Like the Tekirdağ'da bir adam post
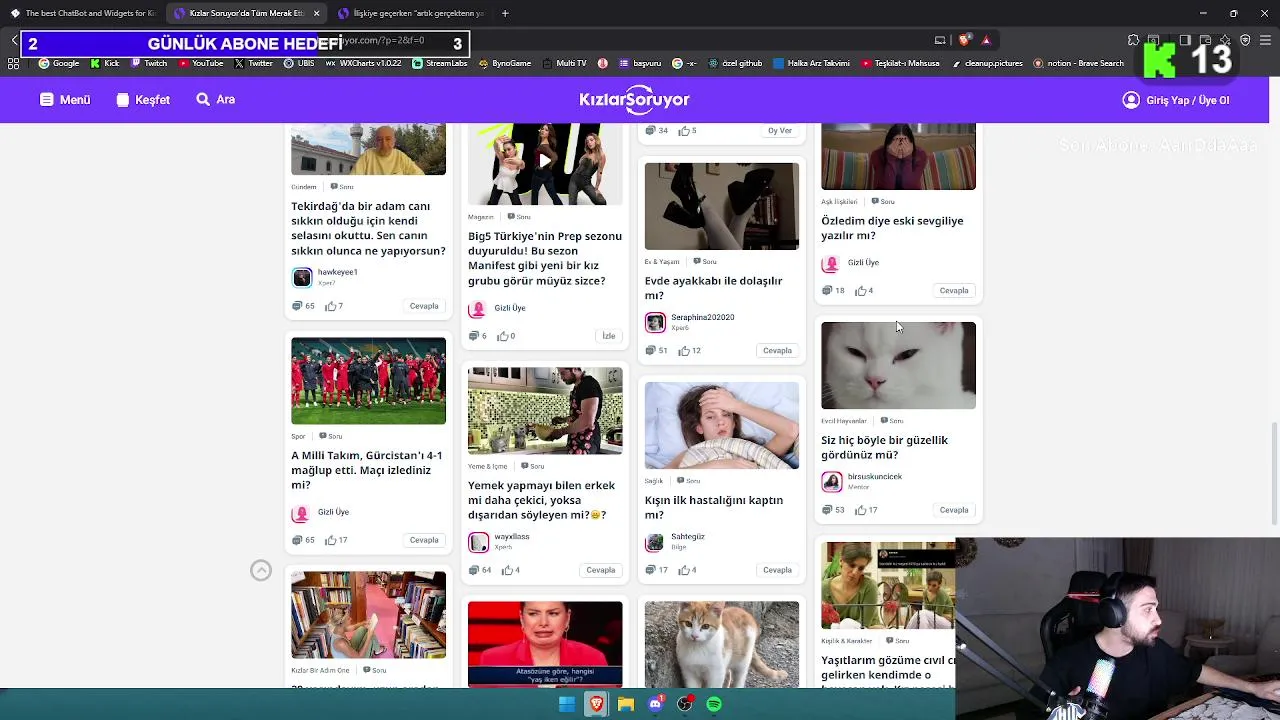 tap(334, 306)
